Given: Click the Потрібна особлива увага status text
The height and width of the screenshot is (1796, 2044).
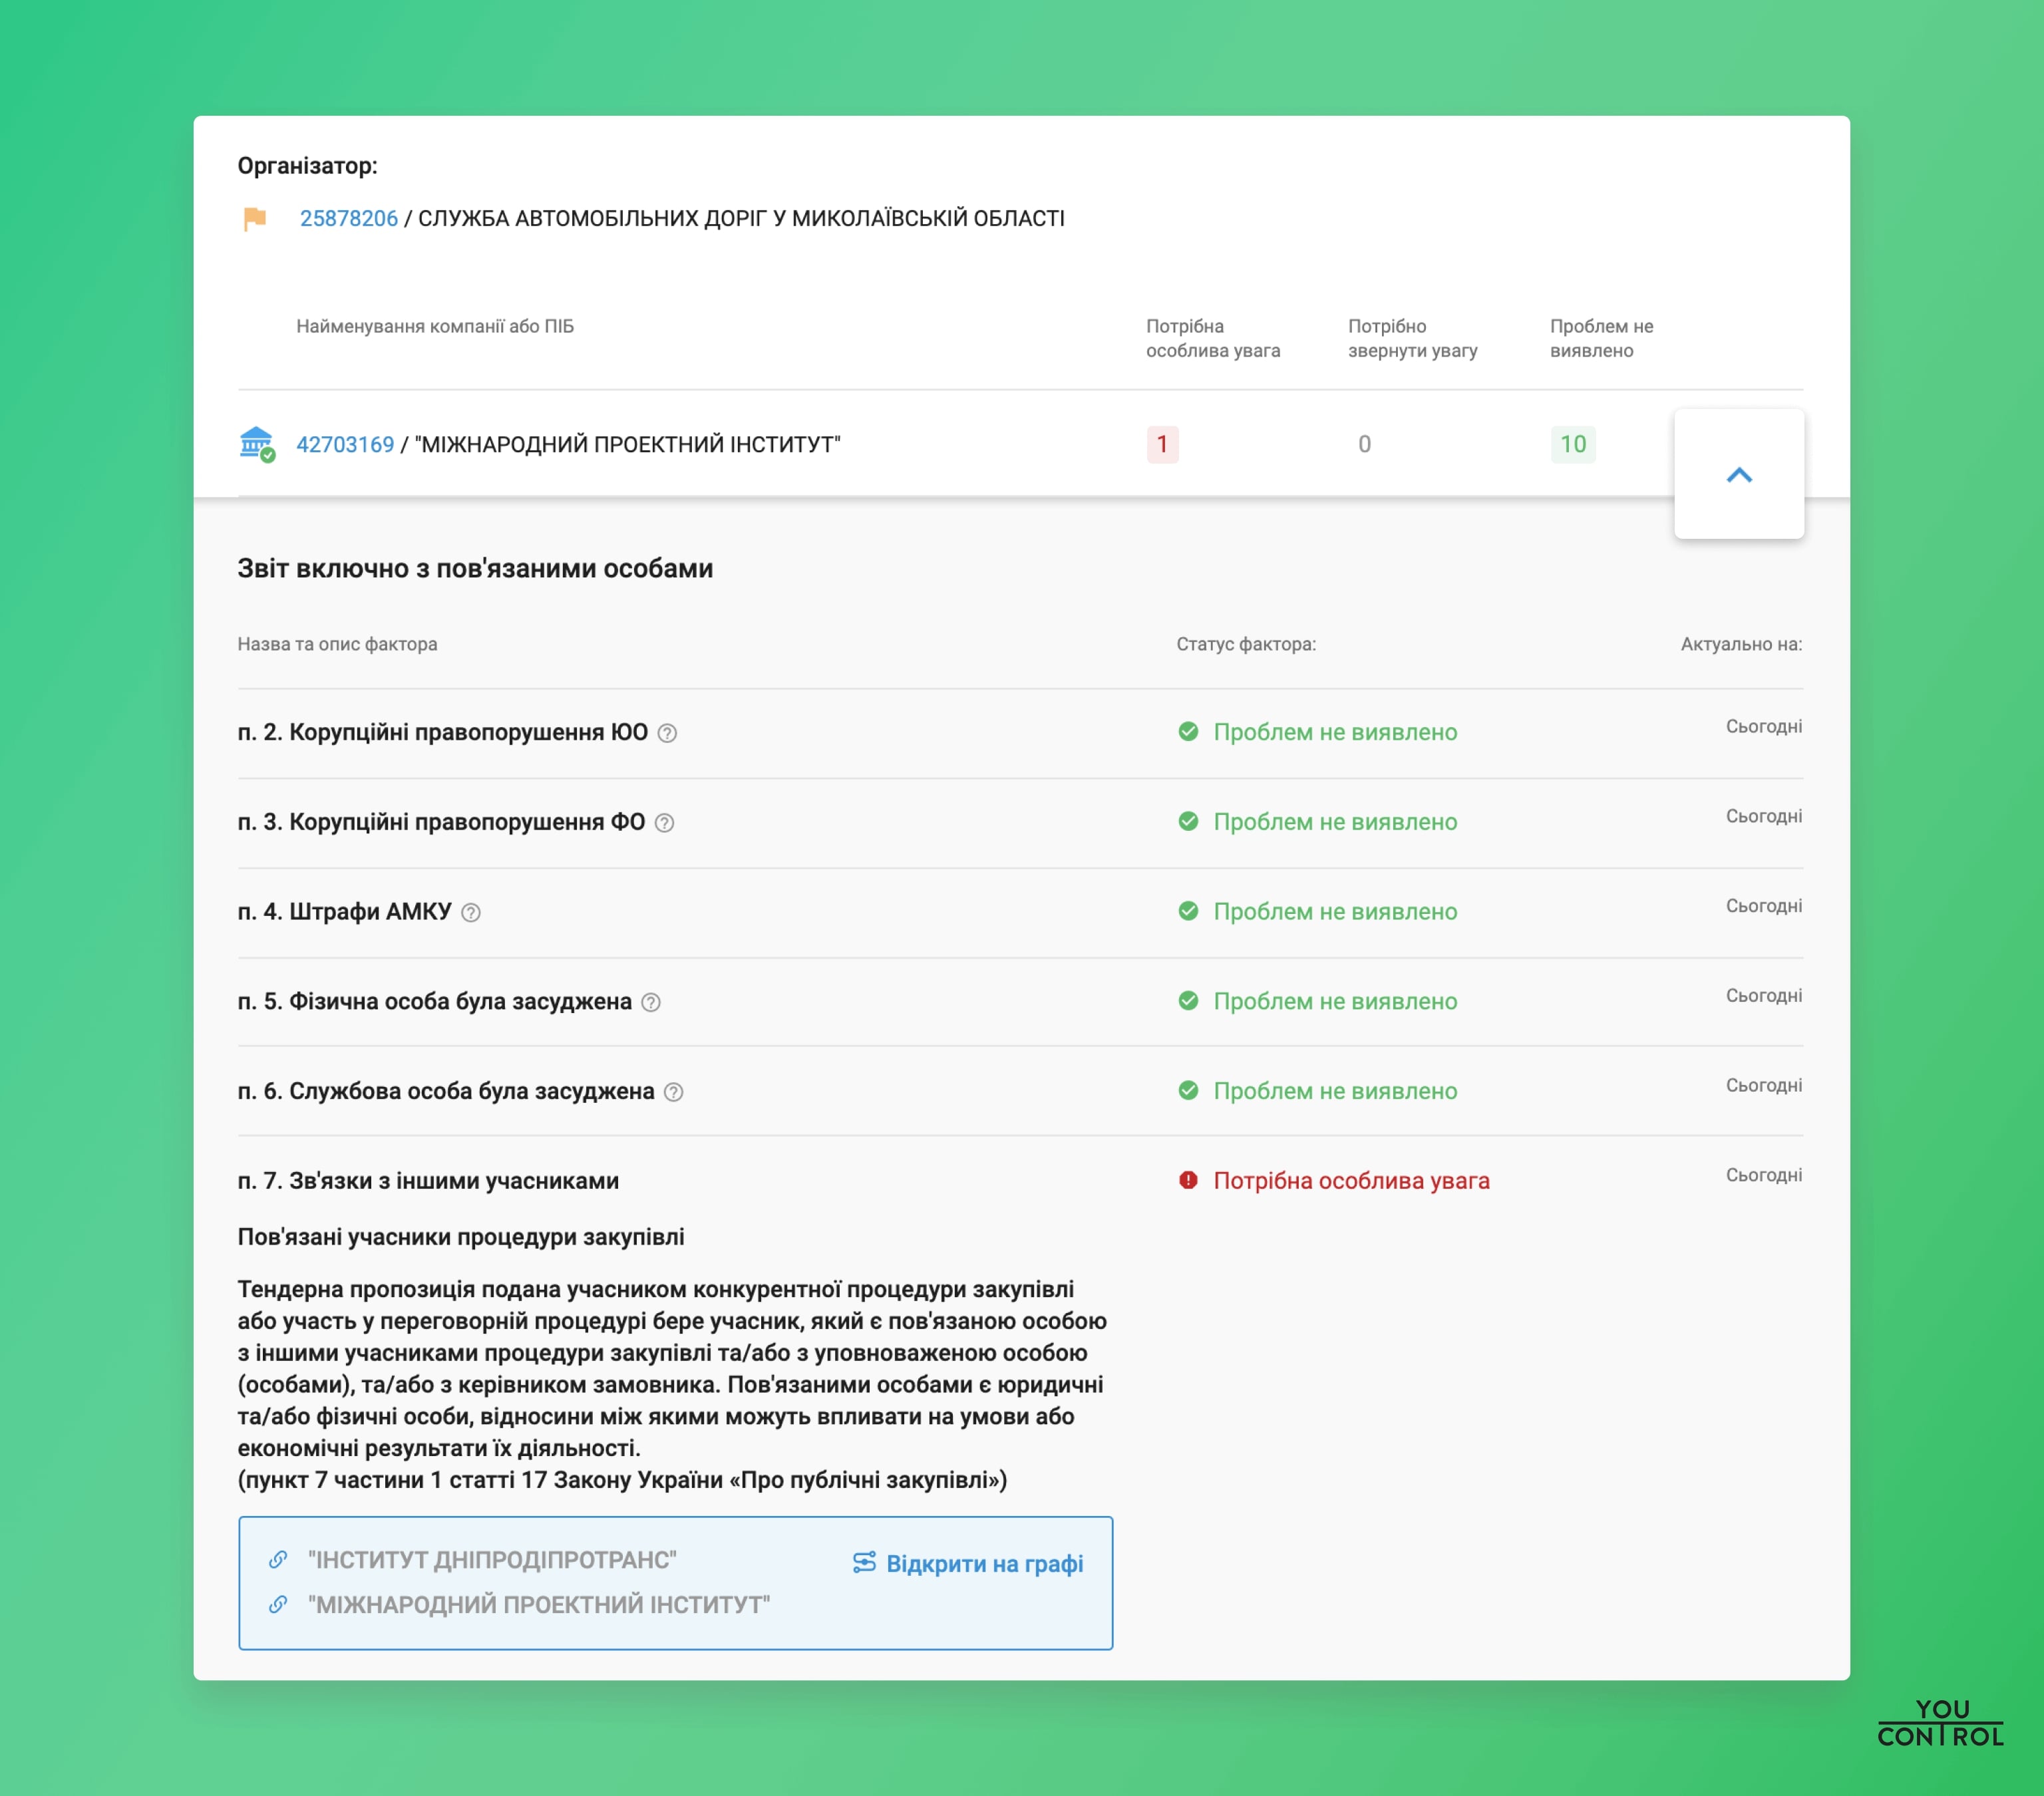Looking at the screenshot, I should point(1351,1181).
